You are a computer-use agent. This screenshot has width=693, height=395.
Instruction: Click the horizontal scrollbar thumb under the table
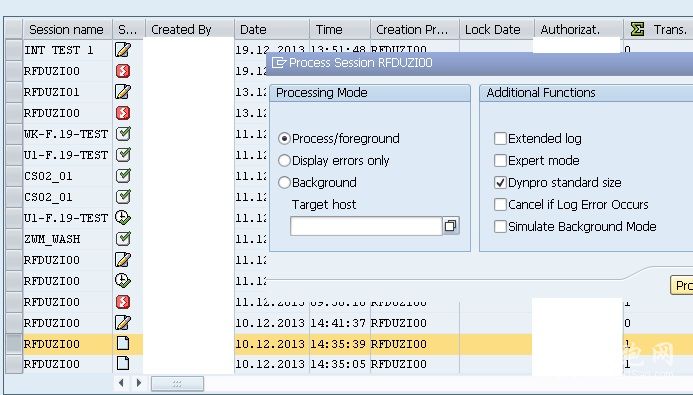pyautogui.click(x=177, y=384)
